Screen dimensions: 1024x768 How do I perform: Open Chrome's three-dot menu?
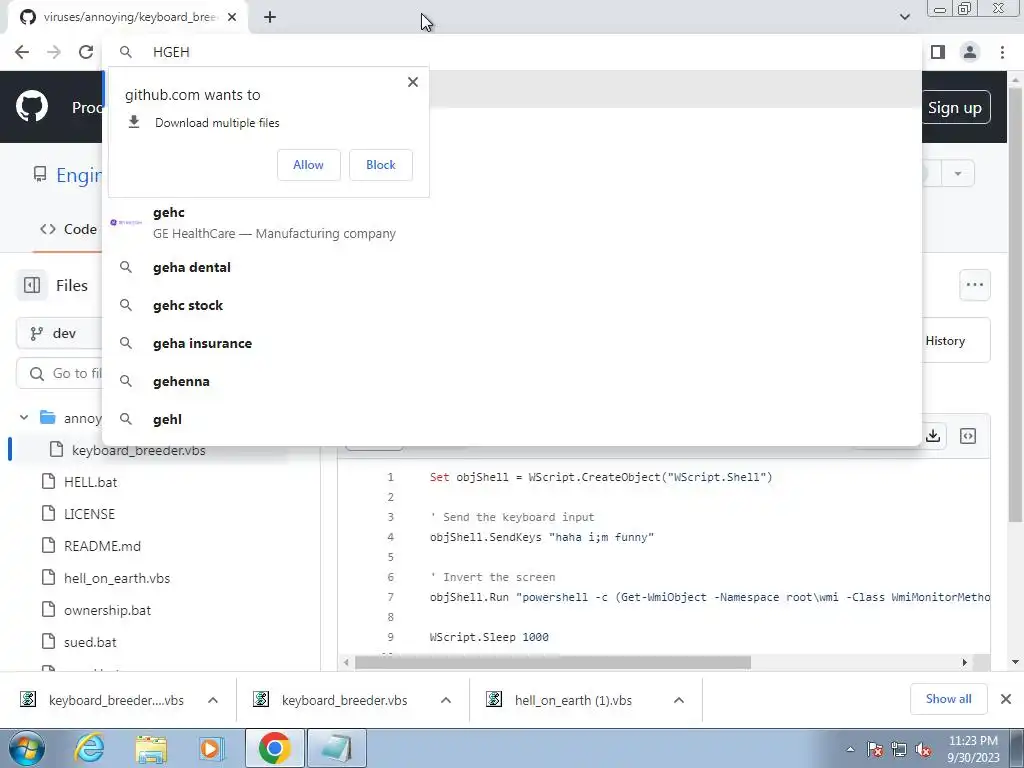point(1002,52)
